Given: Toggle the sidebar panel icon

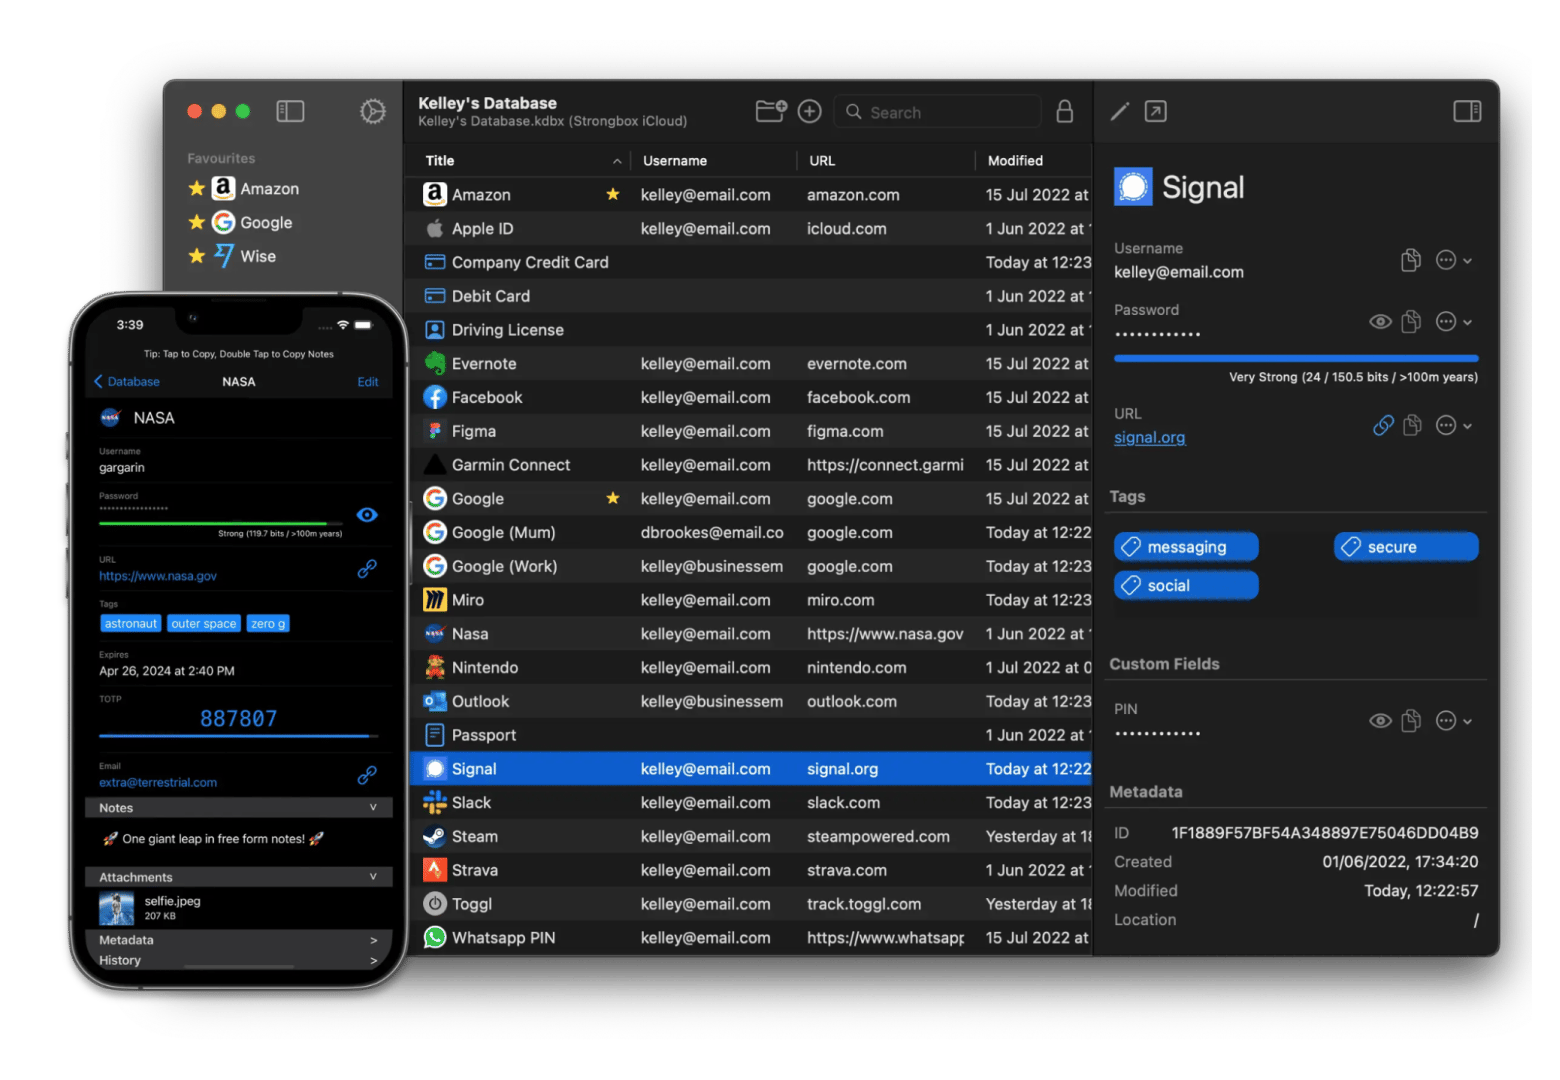Looking at the screenshot, I should (x=290, y=111).
